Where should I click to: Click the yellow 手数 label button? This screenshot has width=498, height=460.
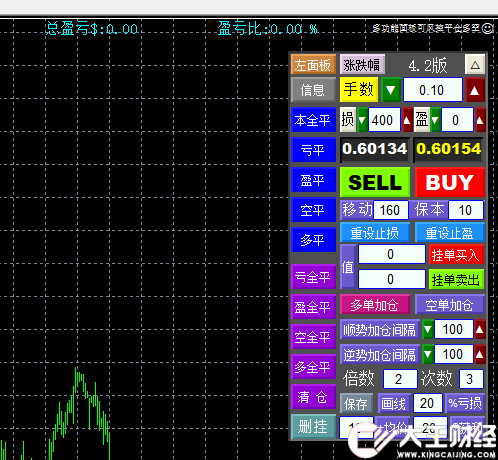(359, 90)
